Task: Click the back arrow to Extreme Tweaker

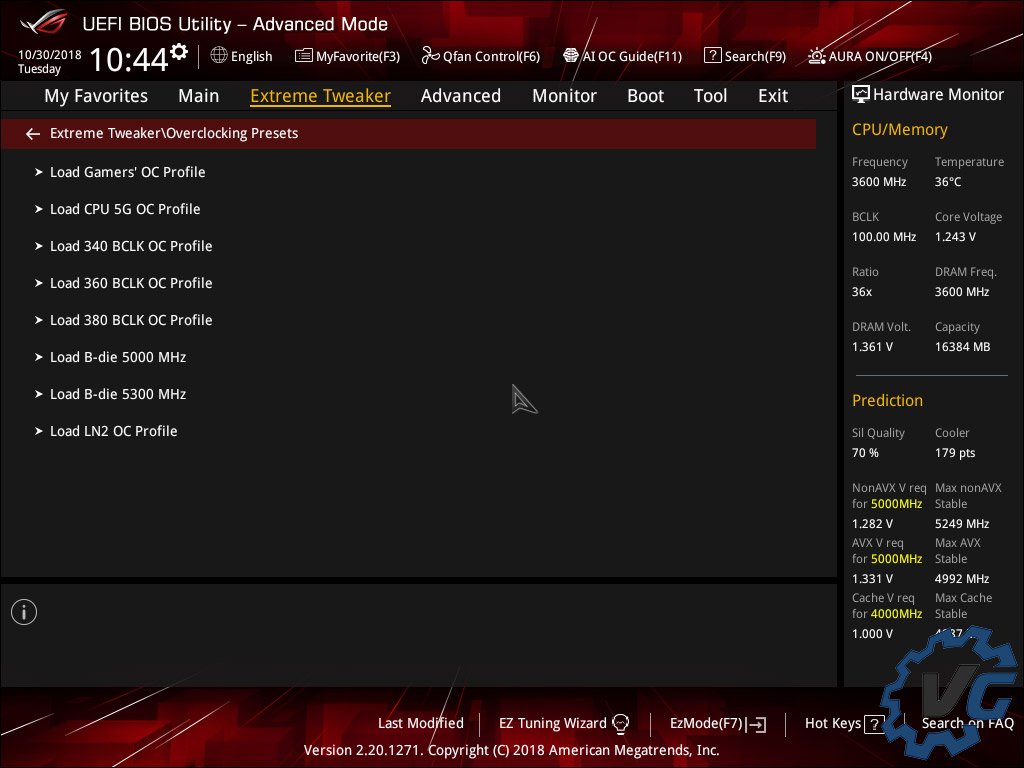Action: [x=33, y=134]
